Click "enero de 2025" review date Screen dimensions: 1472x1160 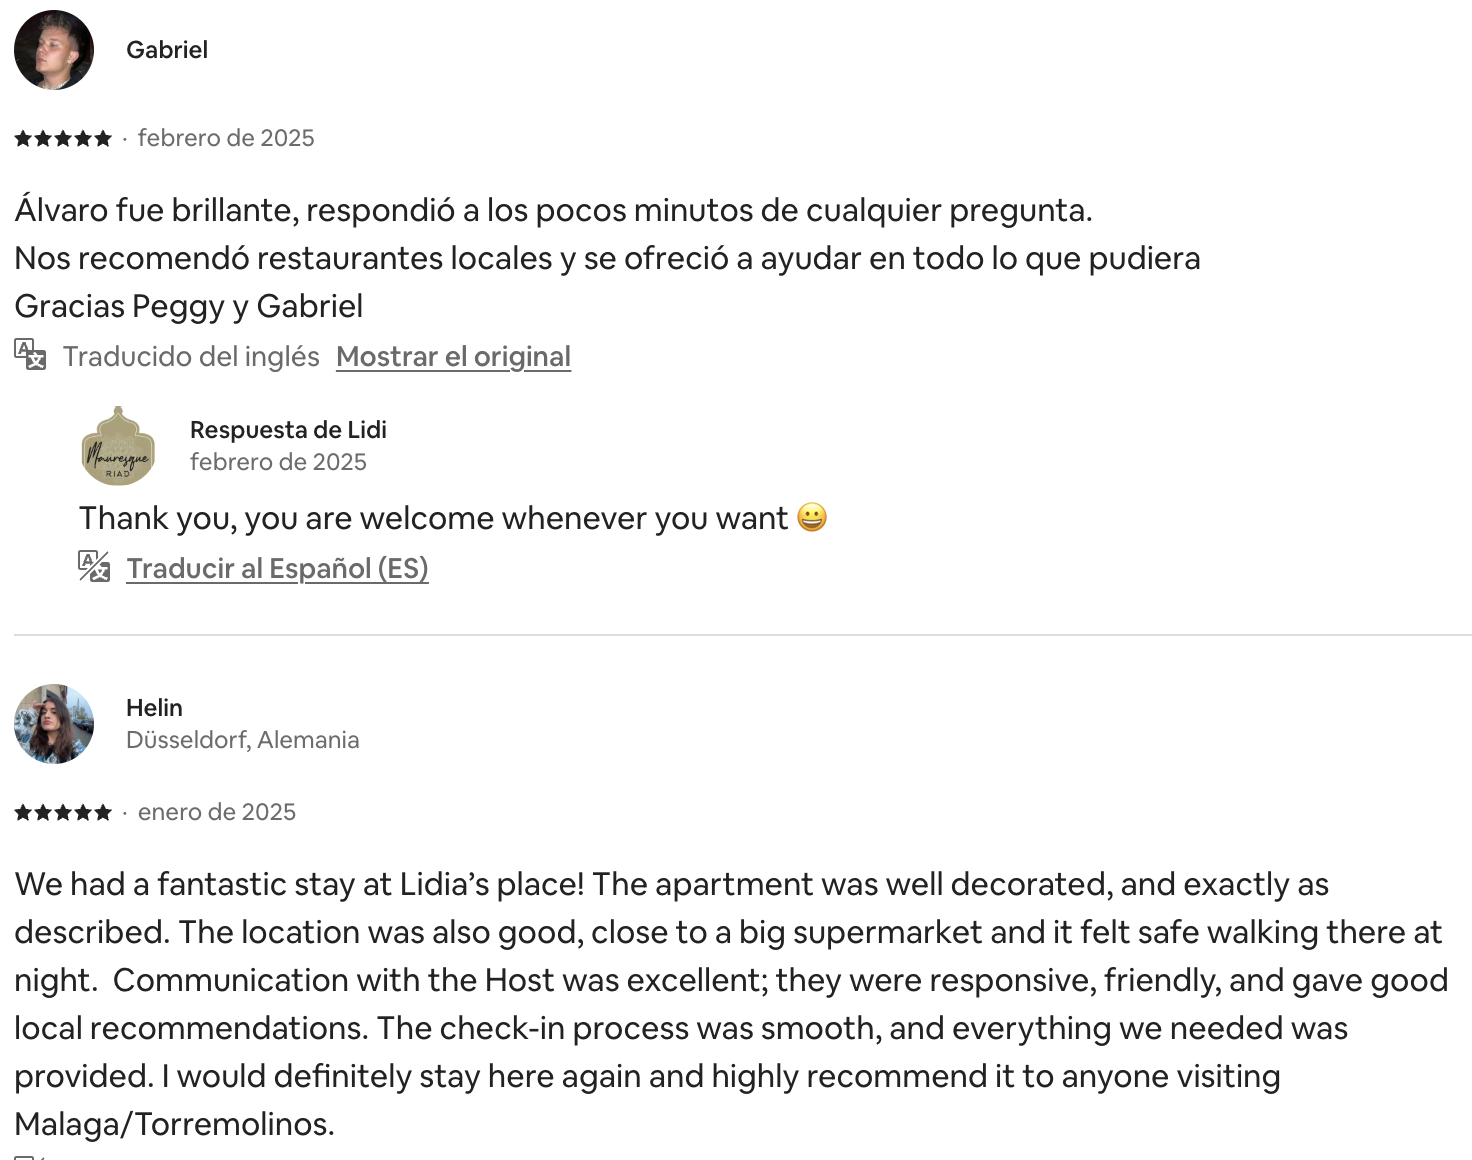[217, 812]
